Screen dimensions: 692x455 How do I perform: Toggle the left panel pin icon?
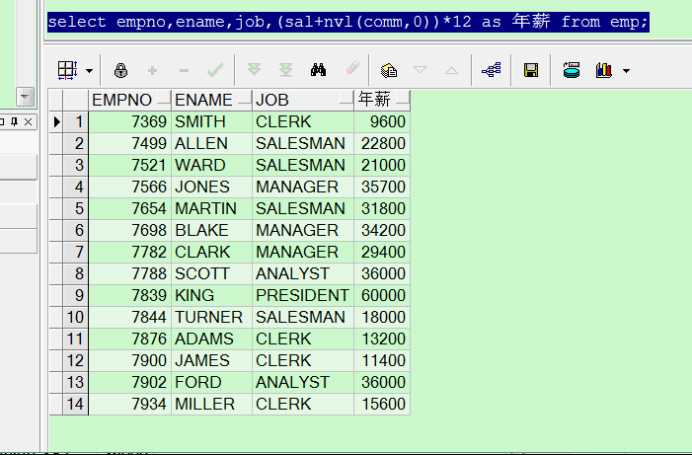click(x=14, y=121)
